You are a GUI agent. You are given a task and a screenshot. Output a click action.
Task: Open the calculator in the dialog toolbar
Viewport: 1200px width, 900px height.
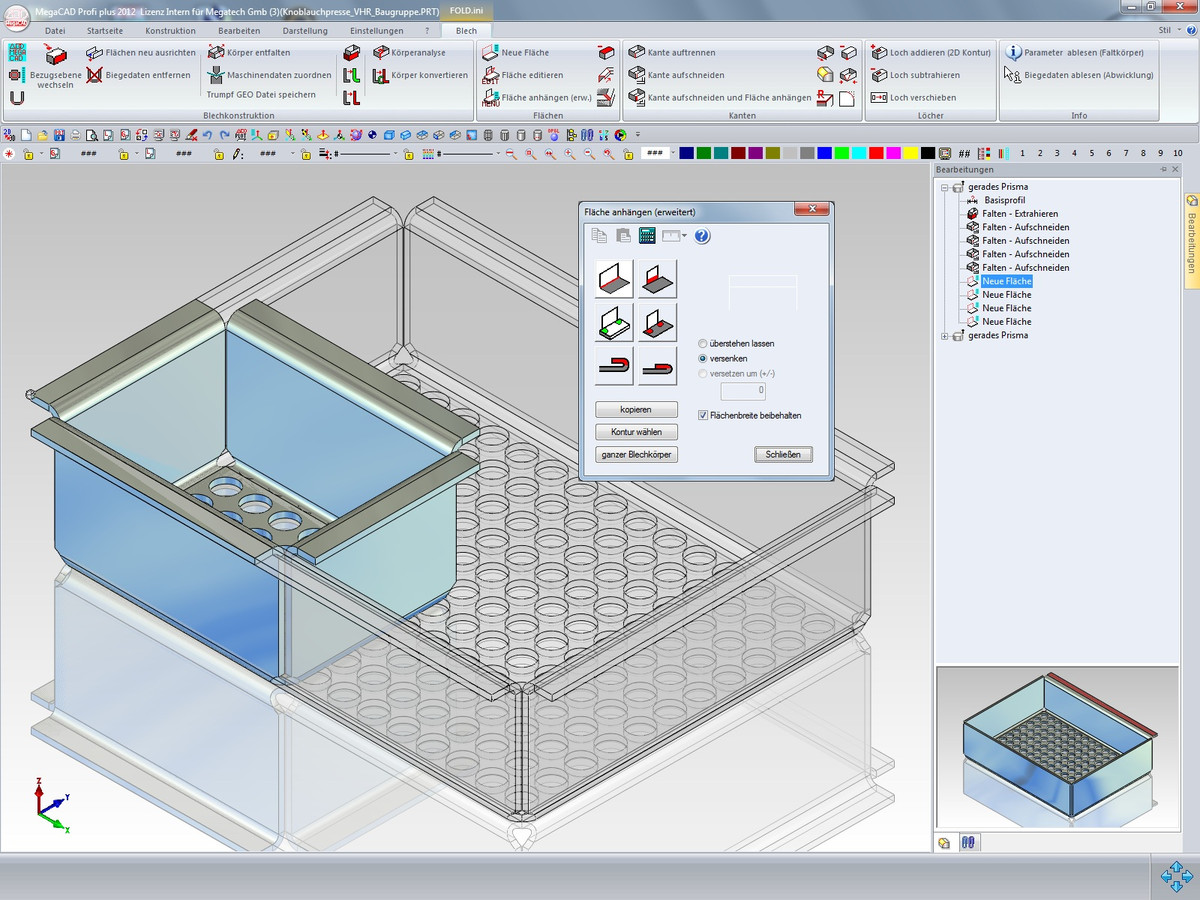[646, 236]
